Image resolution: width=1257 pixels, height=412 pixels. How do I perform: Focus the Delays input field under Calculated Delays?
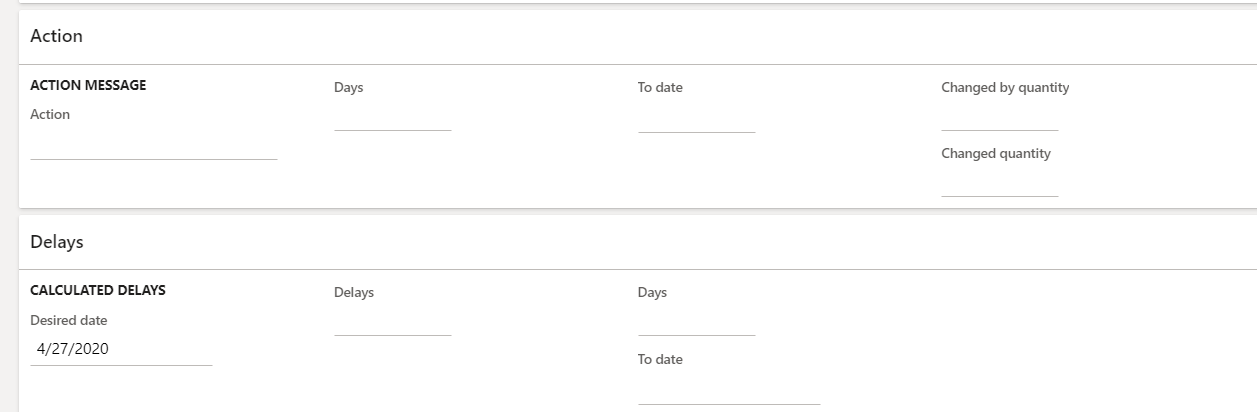[392, 324]
